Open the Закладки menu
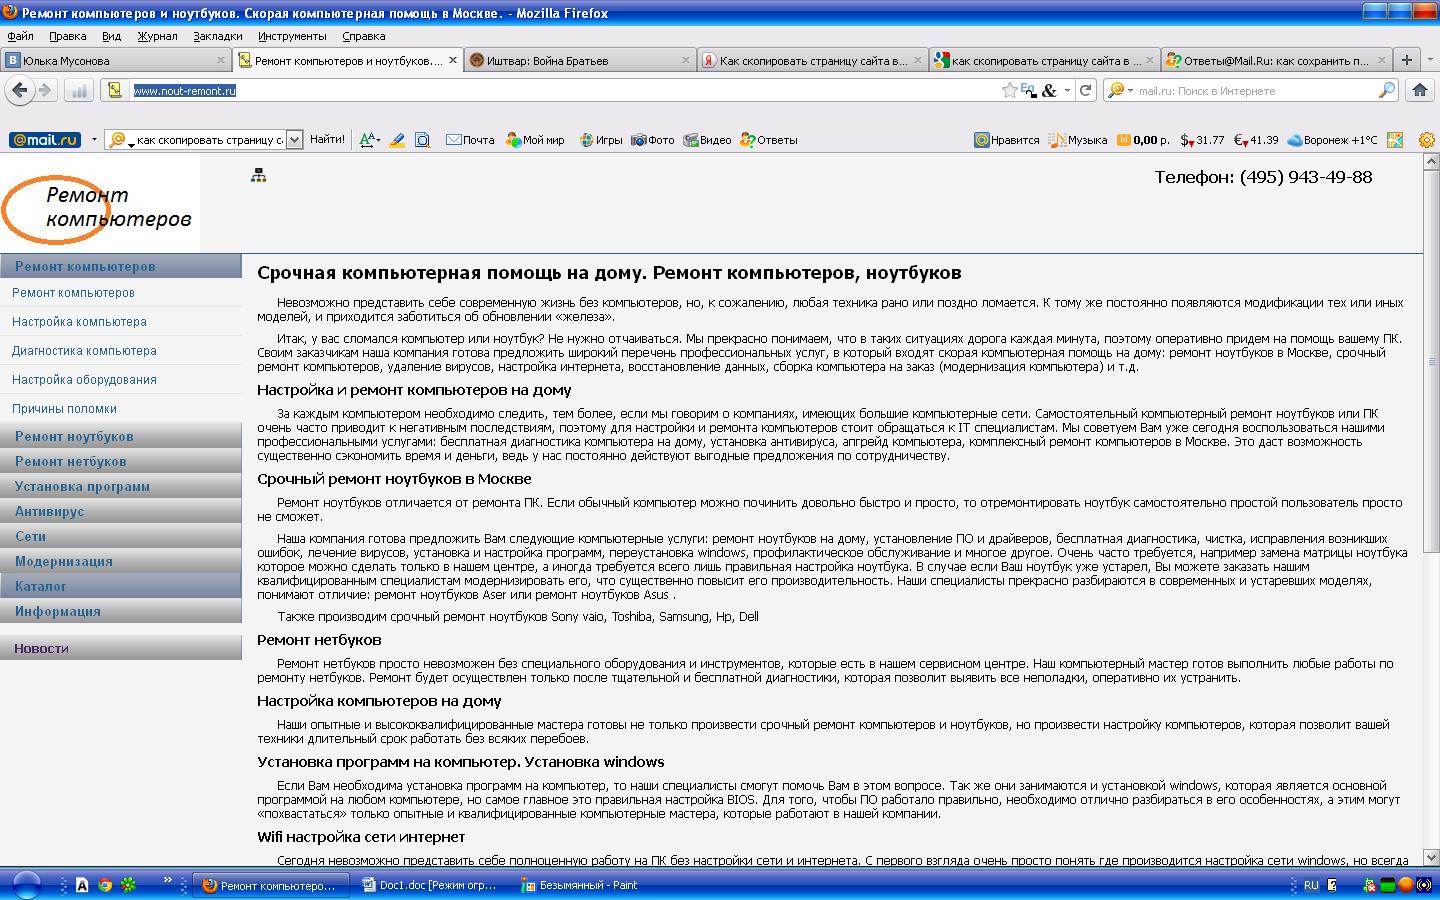Viewport: 1440px width, 900px height. pyautogui.click(x=218, y=36)
